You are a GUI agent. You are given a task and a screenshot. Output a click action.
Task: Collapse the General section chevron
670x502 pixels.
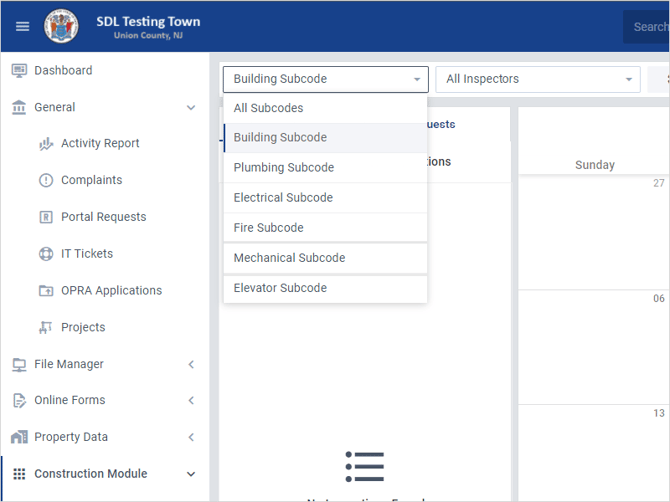(x=191, y=108)
